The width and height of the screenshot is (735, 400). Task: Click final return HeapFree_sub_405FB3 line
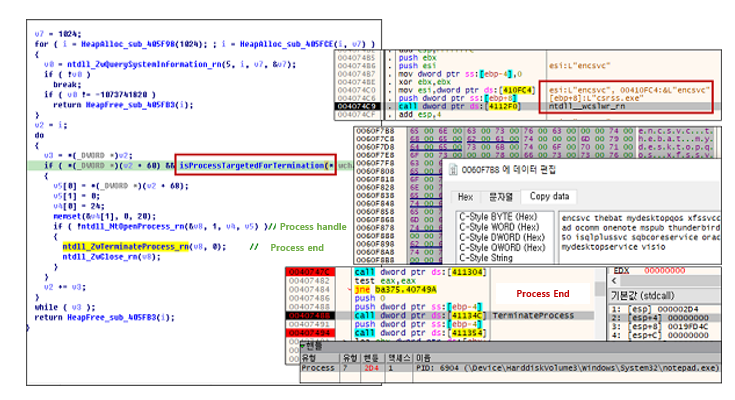pos(104,317)
